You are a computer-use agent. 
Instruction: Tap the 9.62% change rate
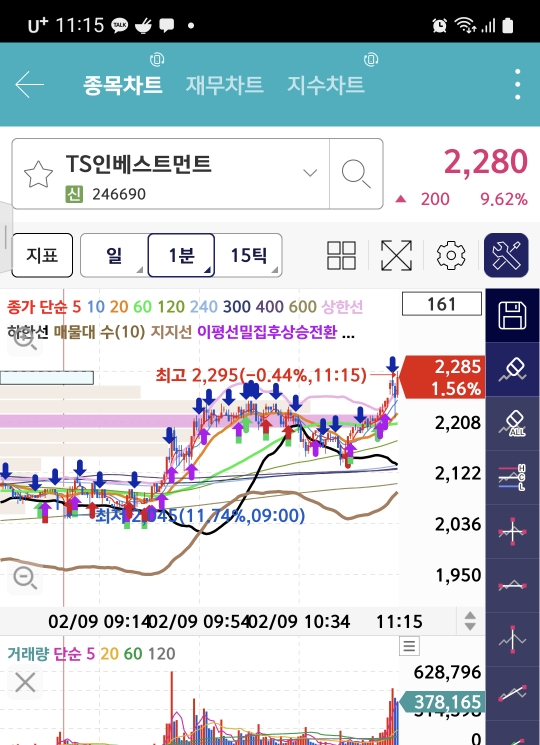point(504,199)
